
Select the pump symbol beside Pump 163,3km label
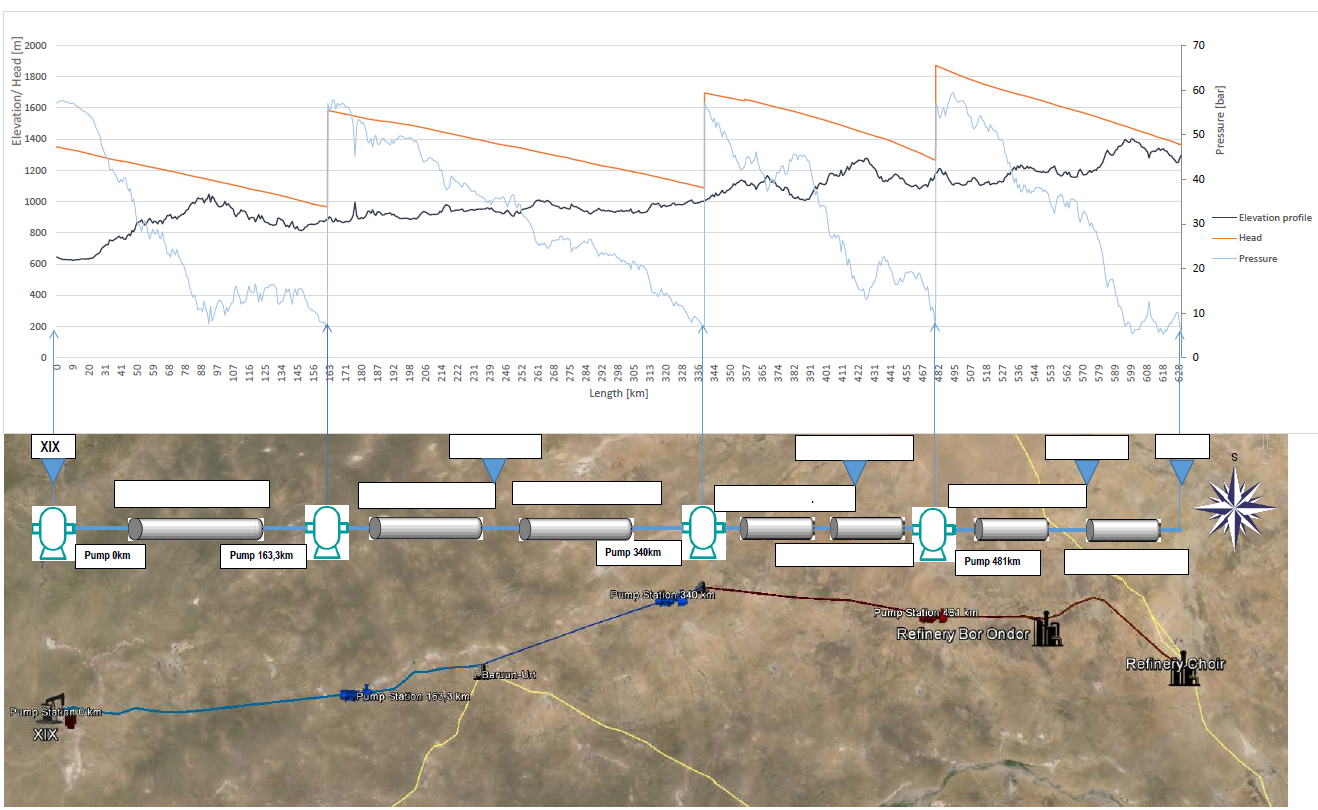pos(326,532)
